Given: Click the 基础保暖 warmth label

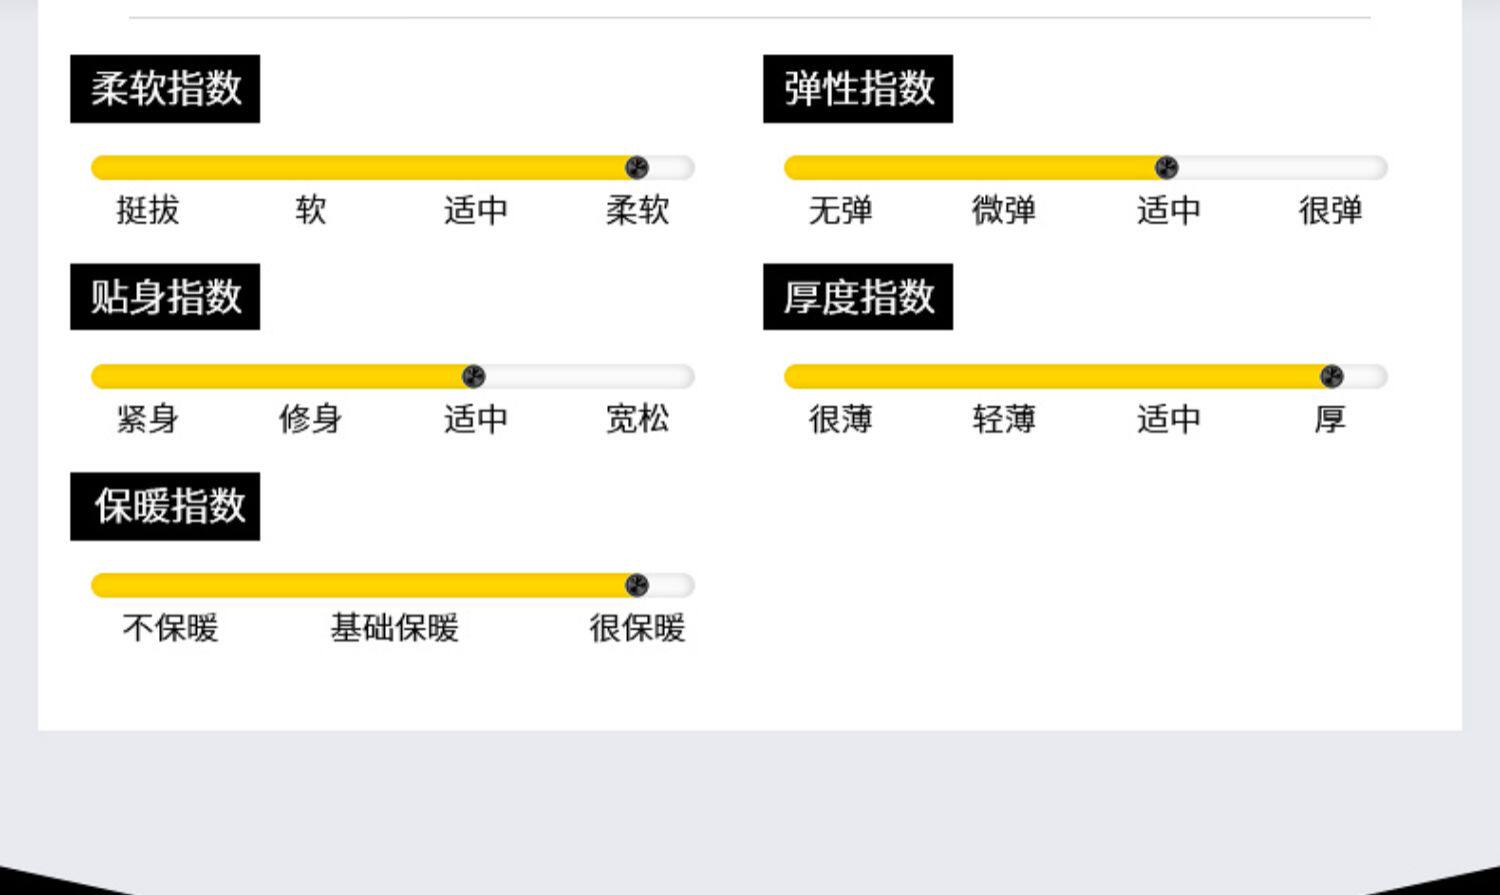Looking at the screenshot, I should pyautogui.click(x=394, y=628).
